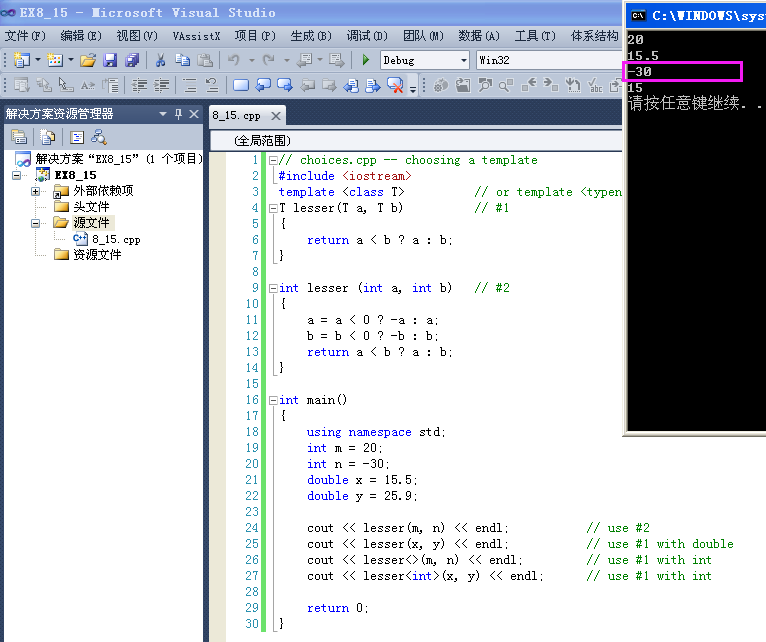Collapse the EX8_15 project node
The width and height of the screenshot is (766, 642).
coord(16,175)
